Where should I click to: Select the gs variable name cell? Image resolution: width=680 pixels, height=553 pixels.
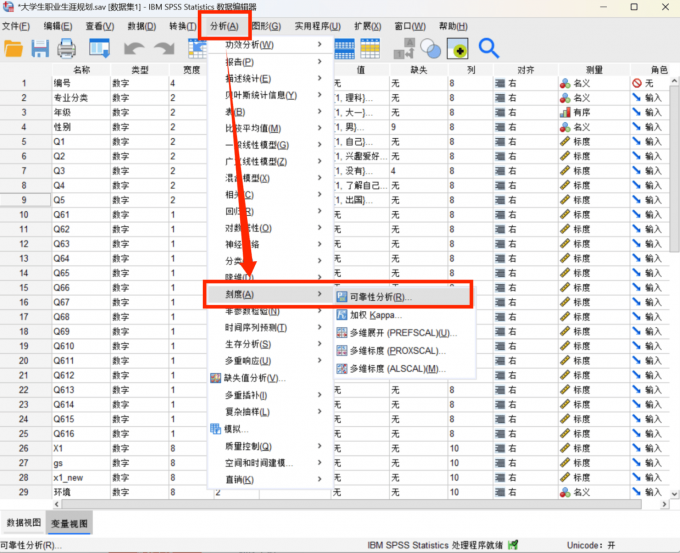[82, 463]
